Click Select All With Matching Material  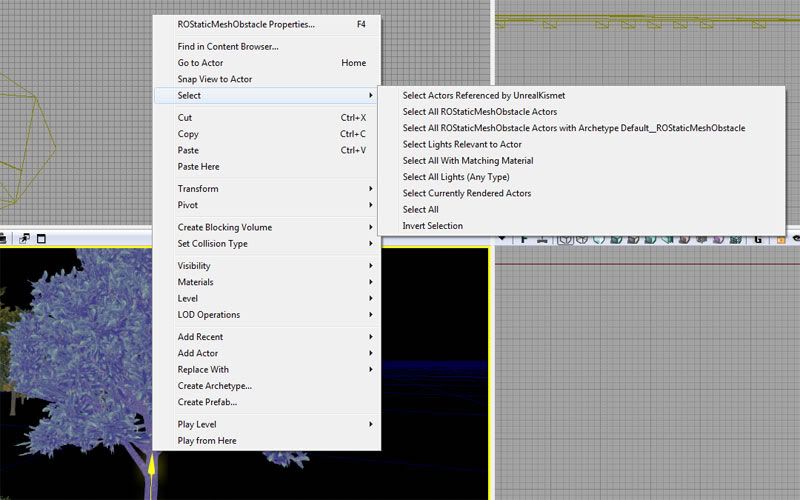tap(467, 161)
